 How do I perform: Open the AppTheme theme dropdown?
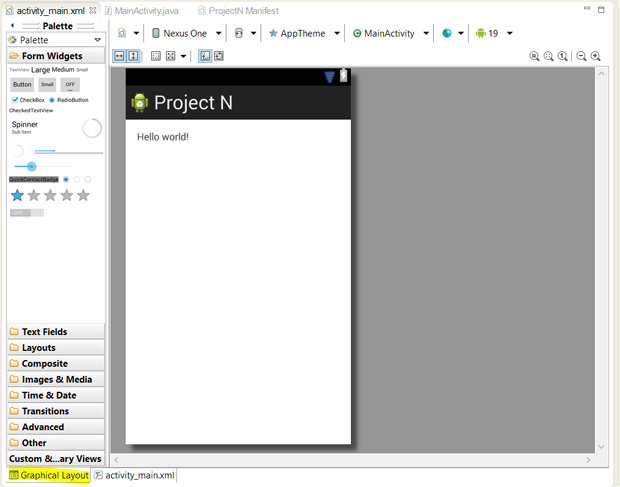303,33
